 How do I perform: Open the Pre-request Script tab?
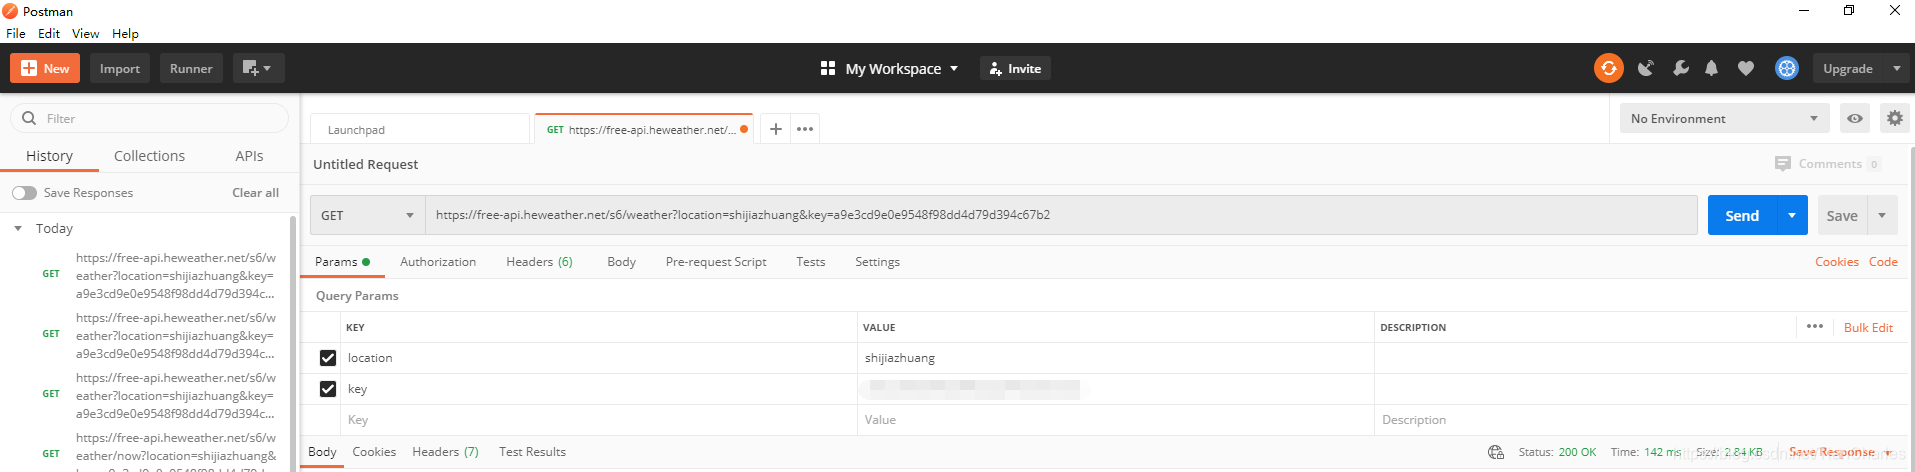click(716, 262)
